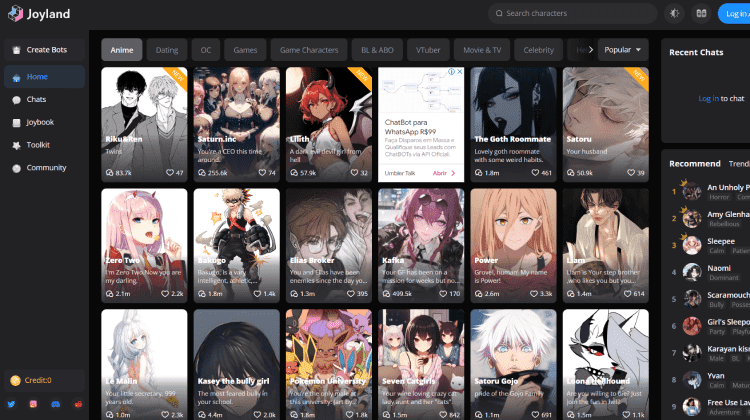750x420 pixels.
Task: Open Kasey the bully girl card
Action: tap(236, 365)
